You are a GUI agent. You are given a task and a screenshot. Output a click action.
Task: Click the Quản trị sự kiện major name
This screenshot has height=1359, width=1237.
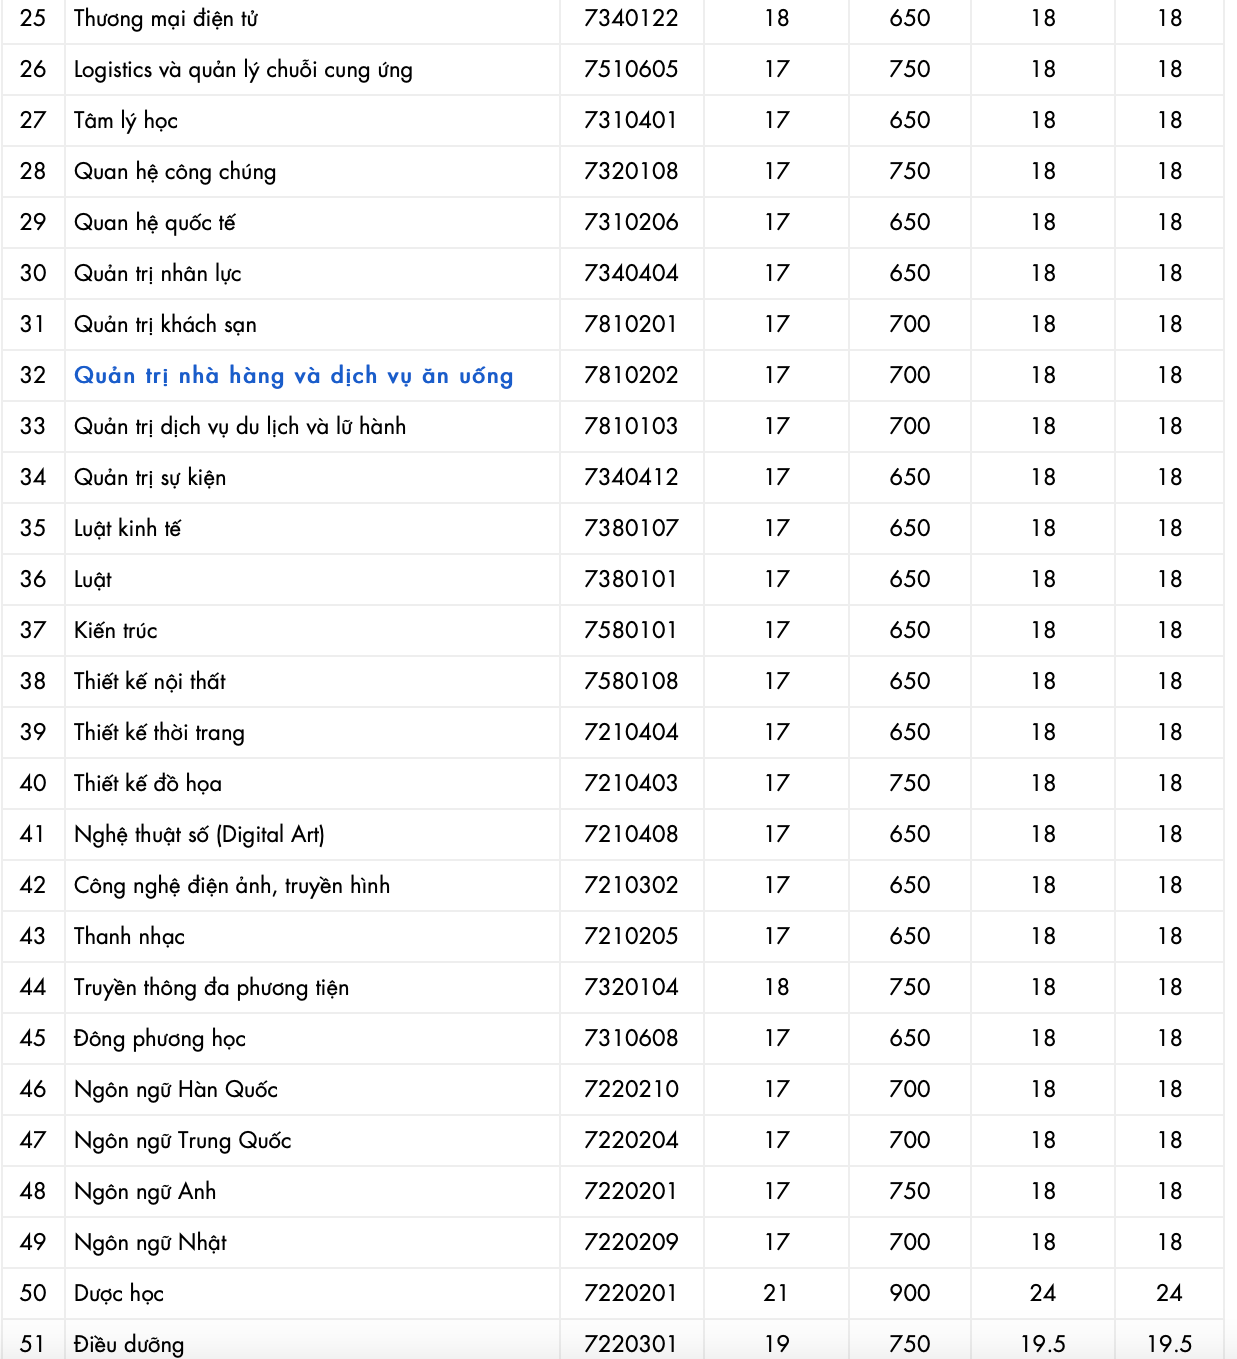150,478
